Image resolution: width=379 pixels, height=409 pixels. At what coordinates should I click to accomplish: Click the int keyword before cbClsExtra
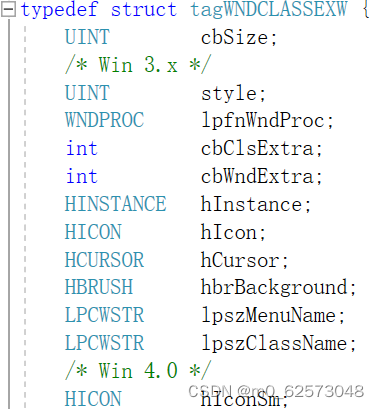coord(82,148)
